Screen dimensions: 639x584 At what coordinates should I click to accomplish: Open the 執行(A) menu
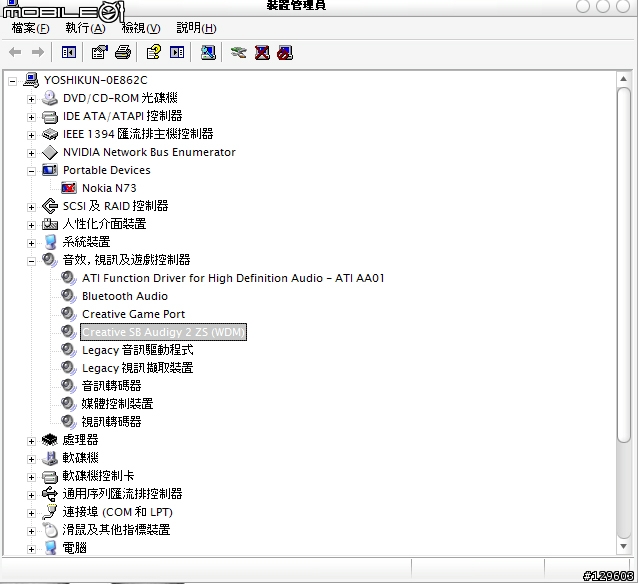[85, 28]
